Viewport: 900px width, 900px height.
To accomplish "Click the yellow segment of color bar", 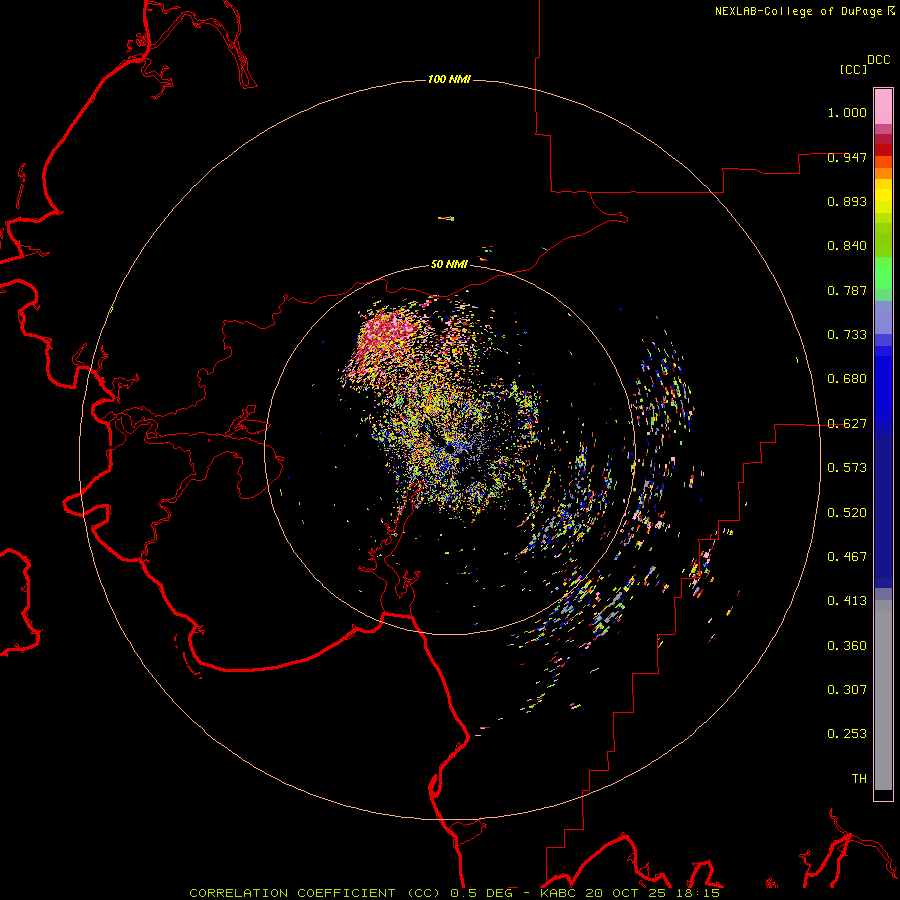I will point(883,198).
